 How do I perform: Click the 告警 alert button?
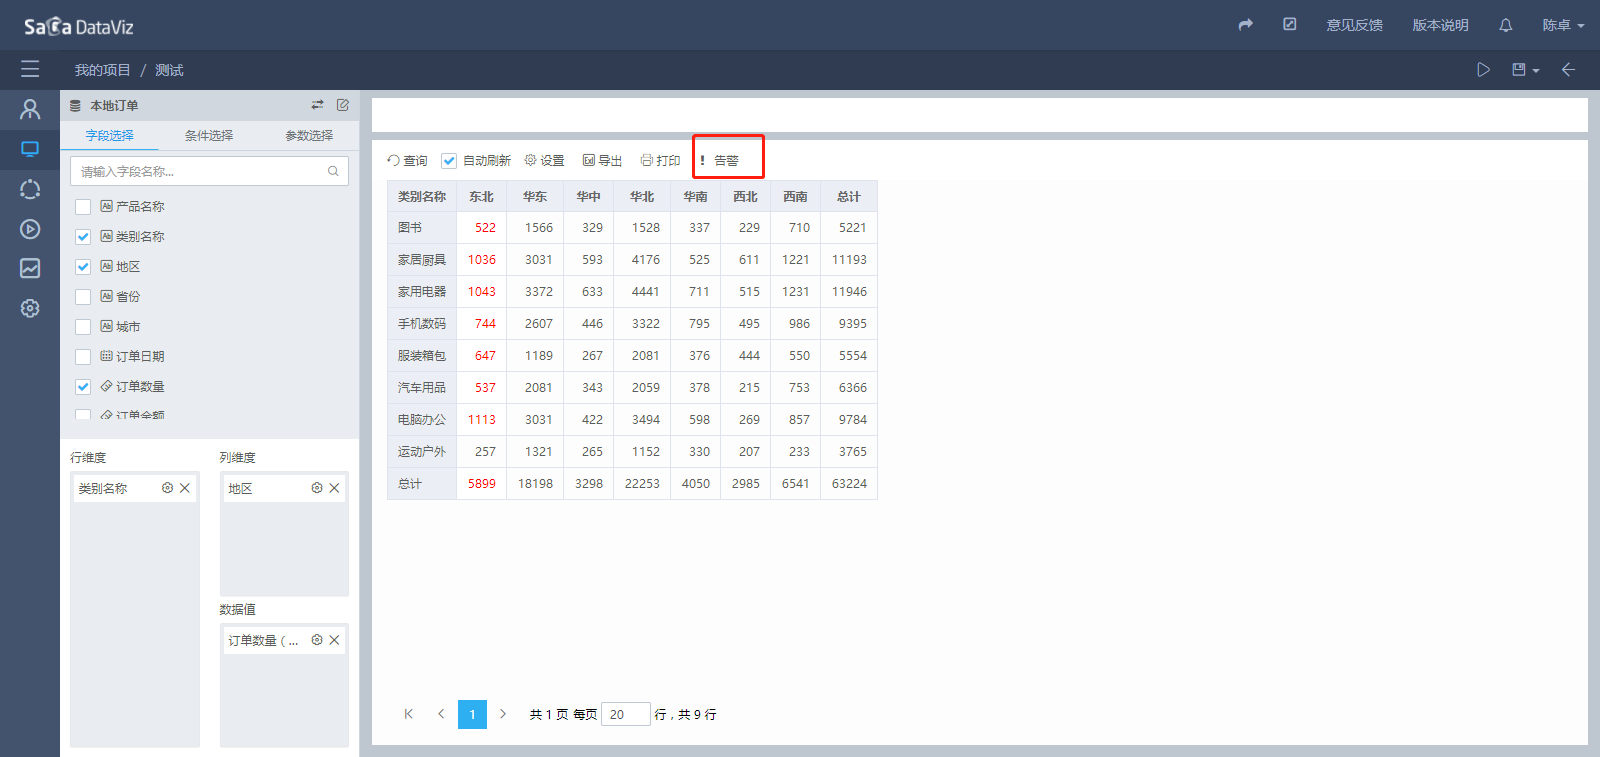click(719, 160)
